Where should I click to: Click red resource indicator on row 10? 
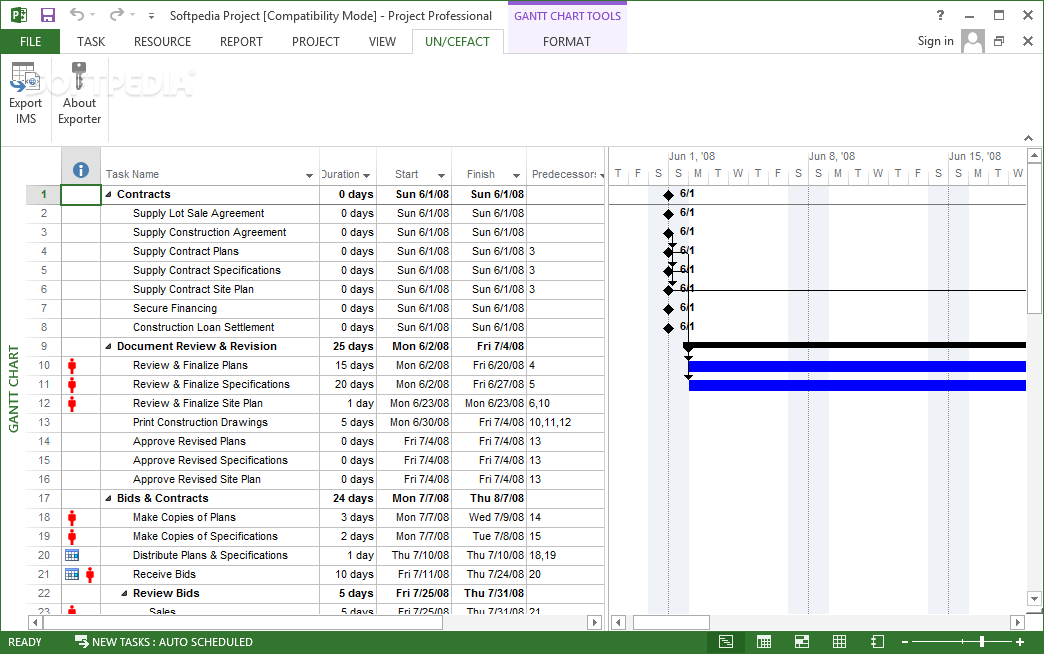(72, 366)
